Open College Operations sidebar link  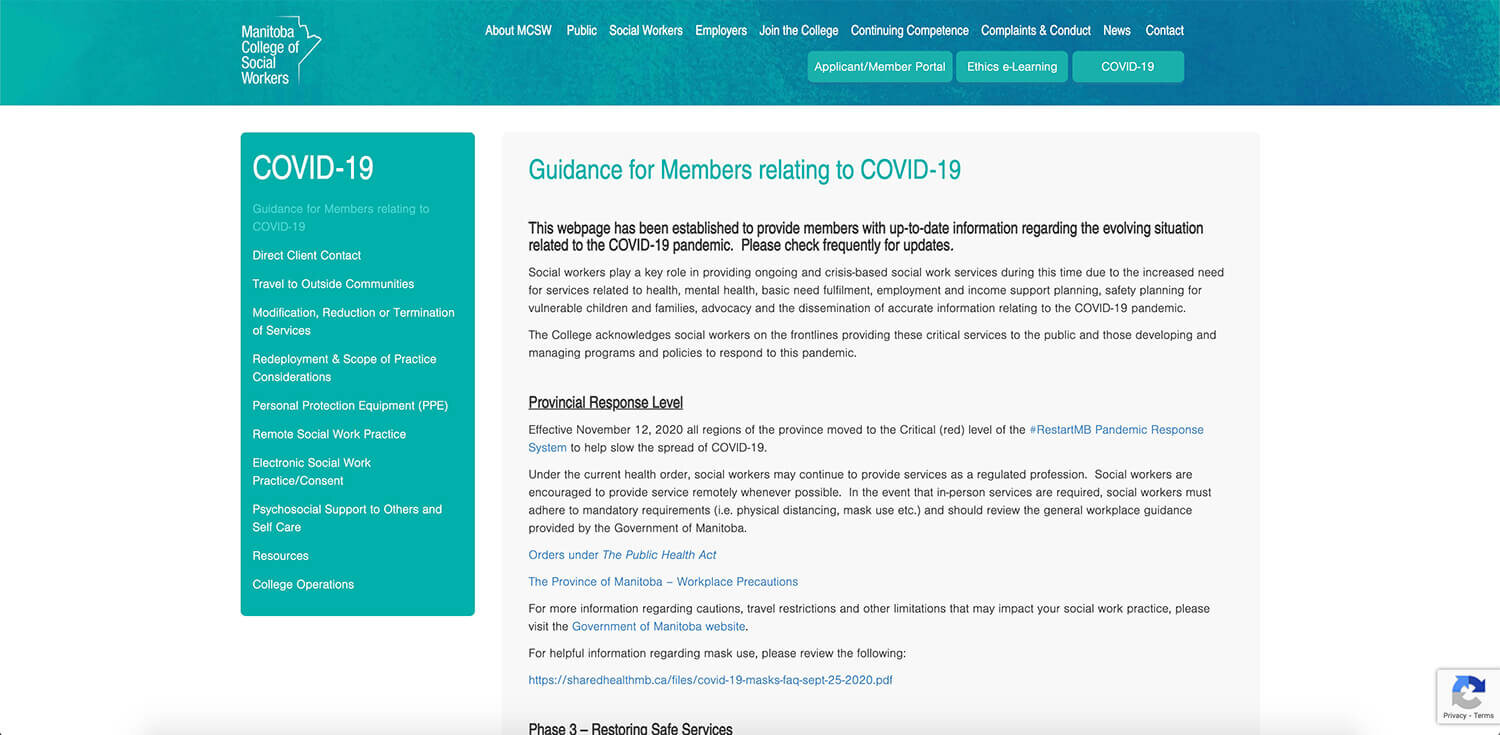303,584
